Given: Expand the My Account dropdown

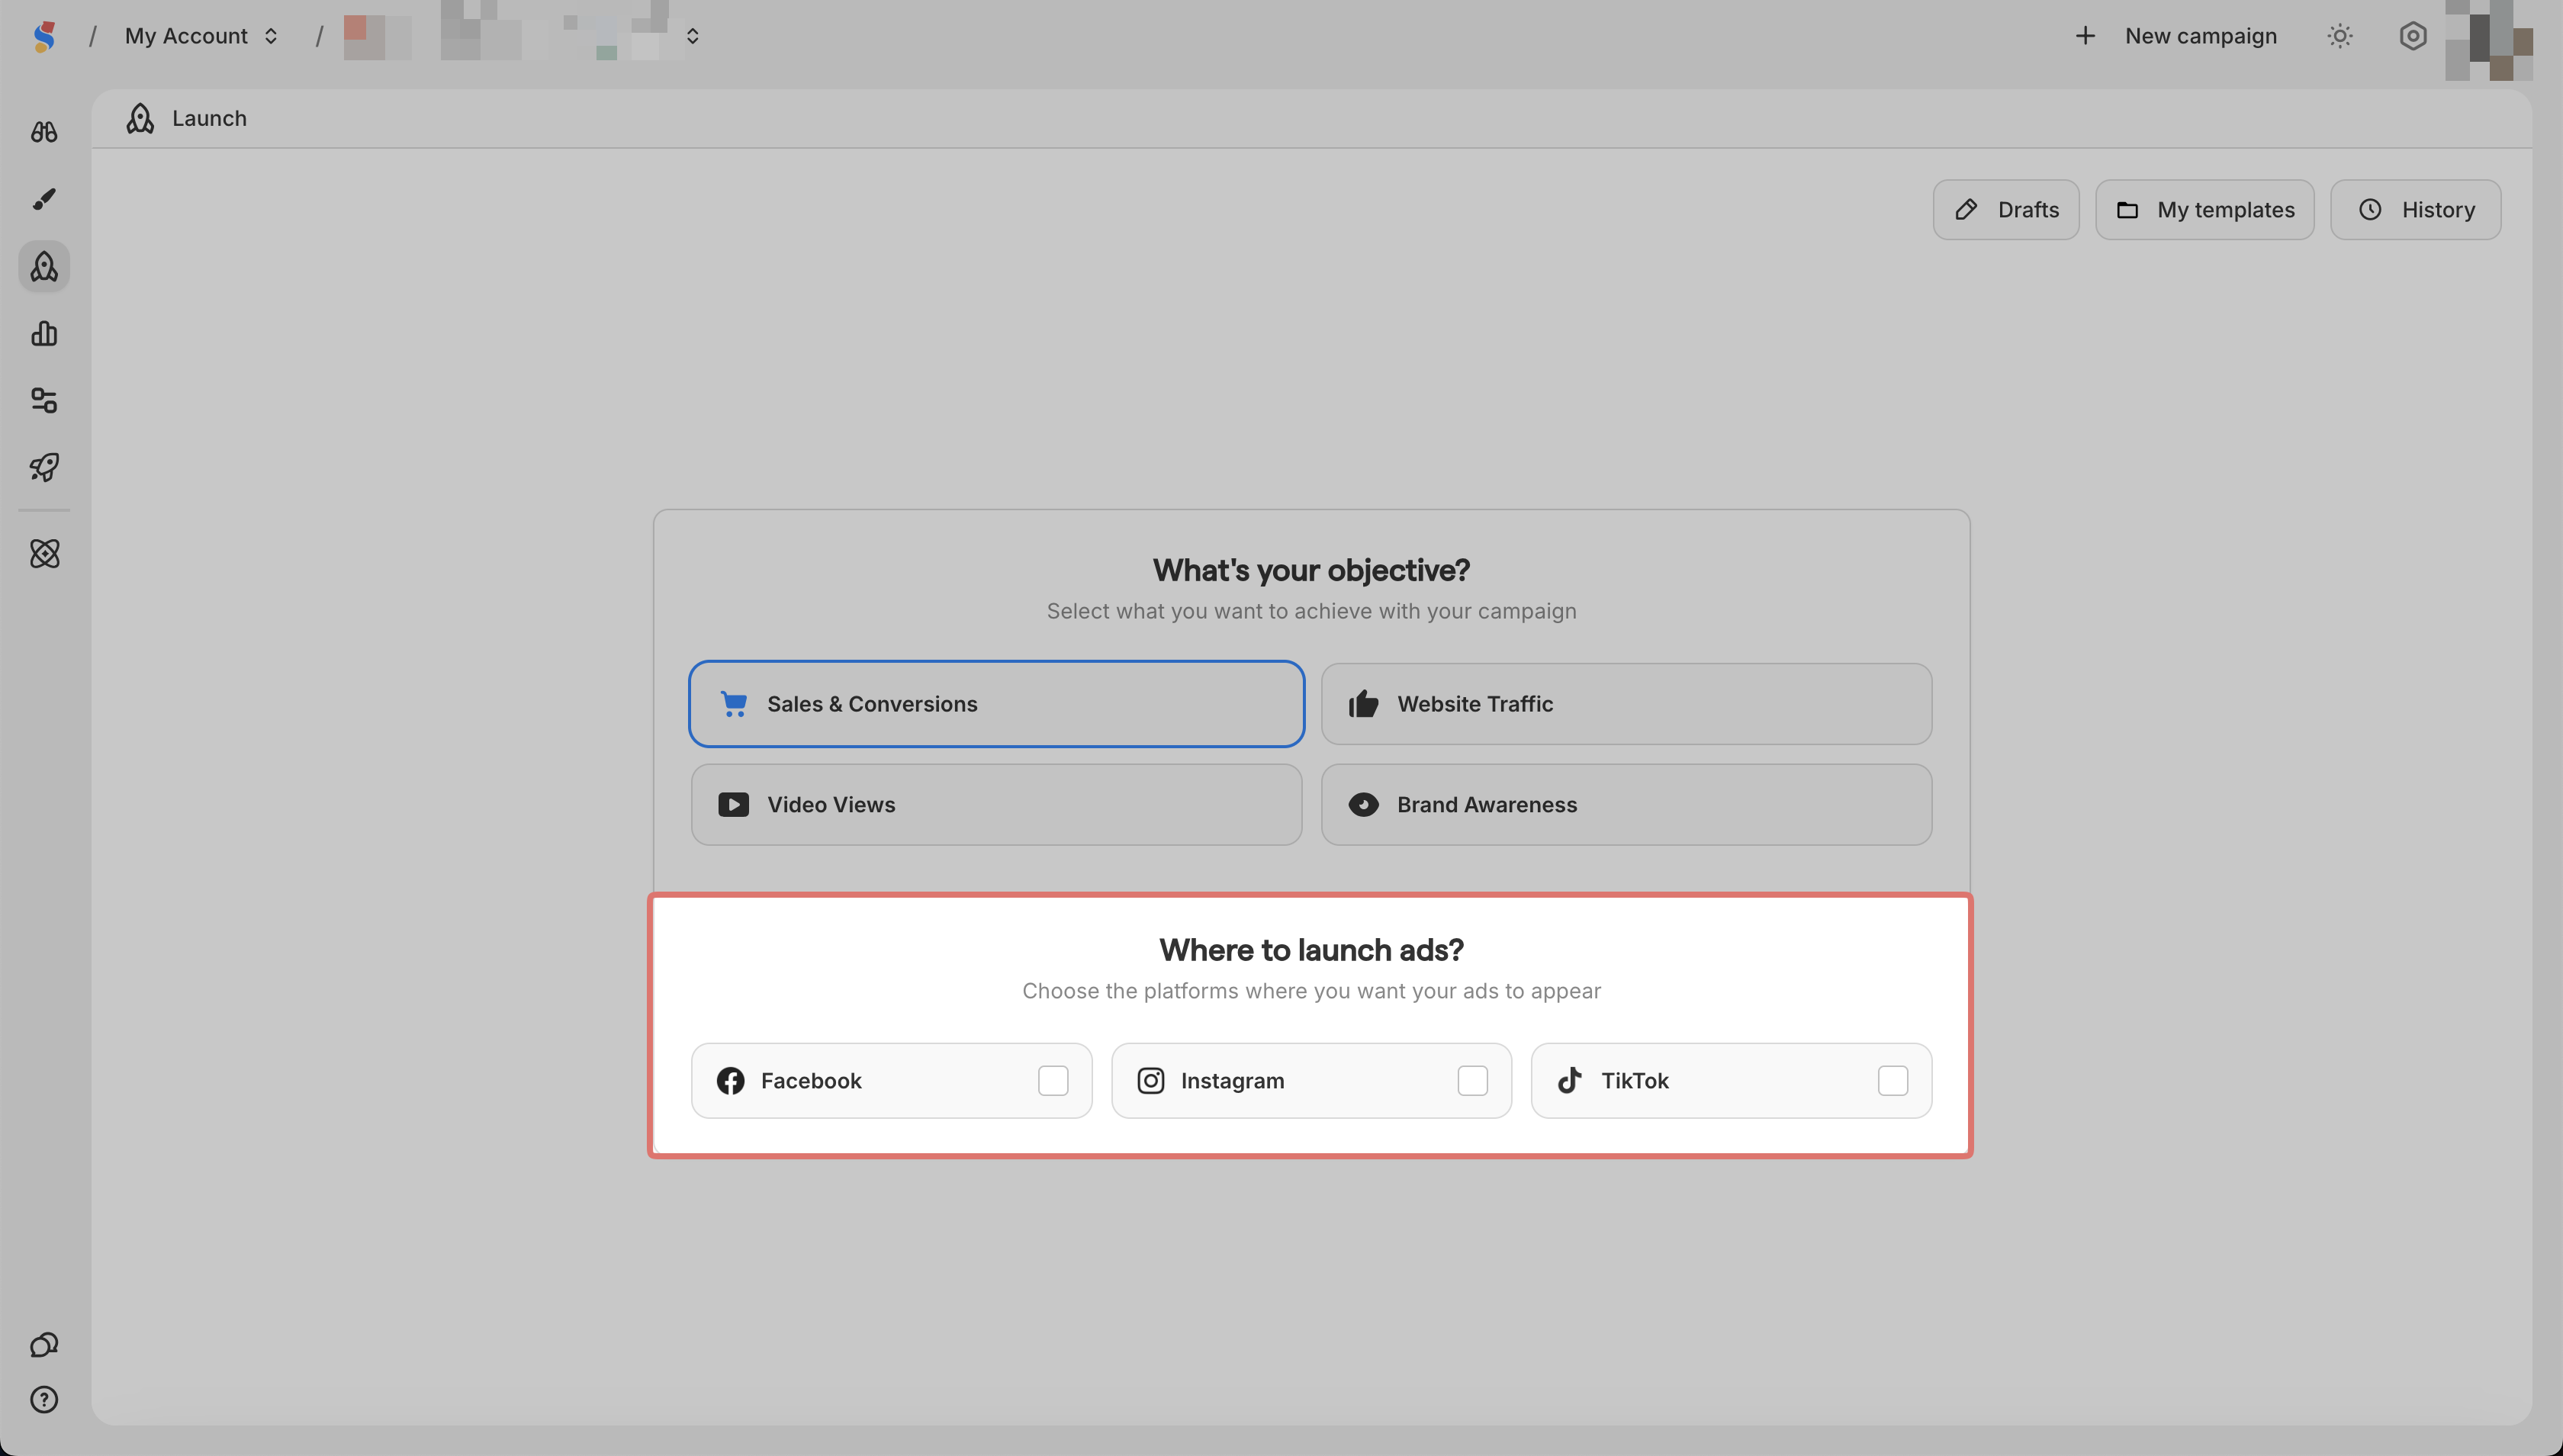Looking at the screenshot, I should pyautogui.click(x=201, y=36).
